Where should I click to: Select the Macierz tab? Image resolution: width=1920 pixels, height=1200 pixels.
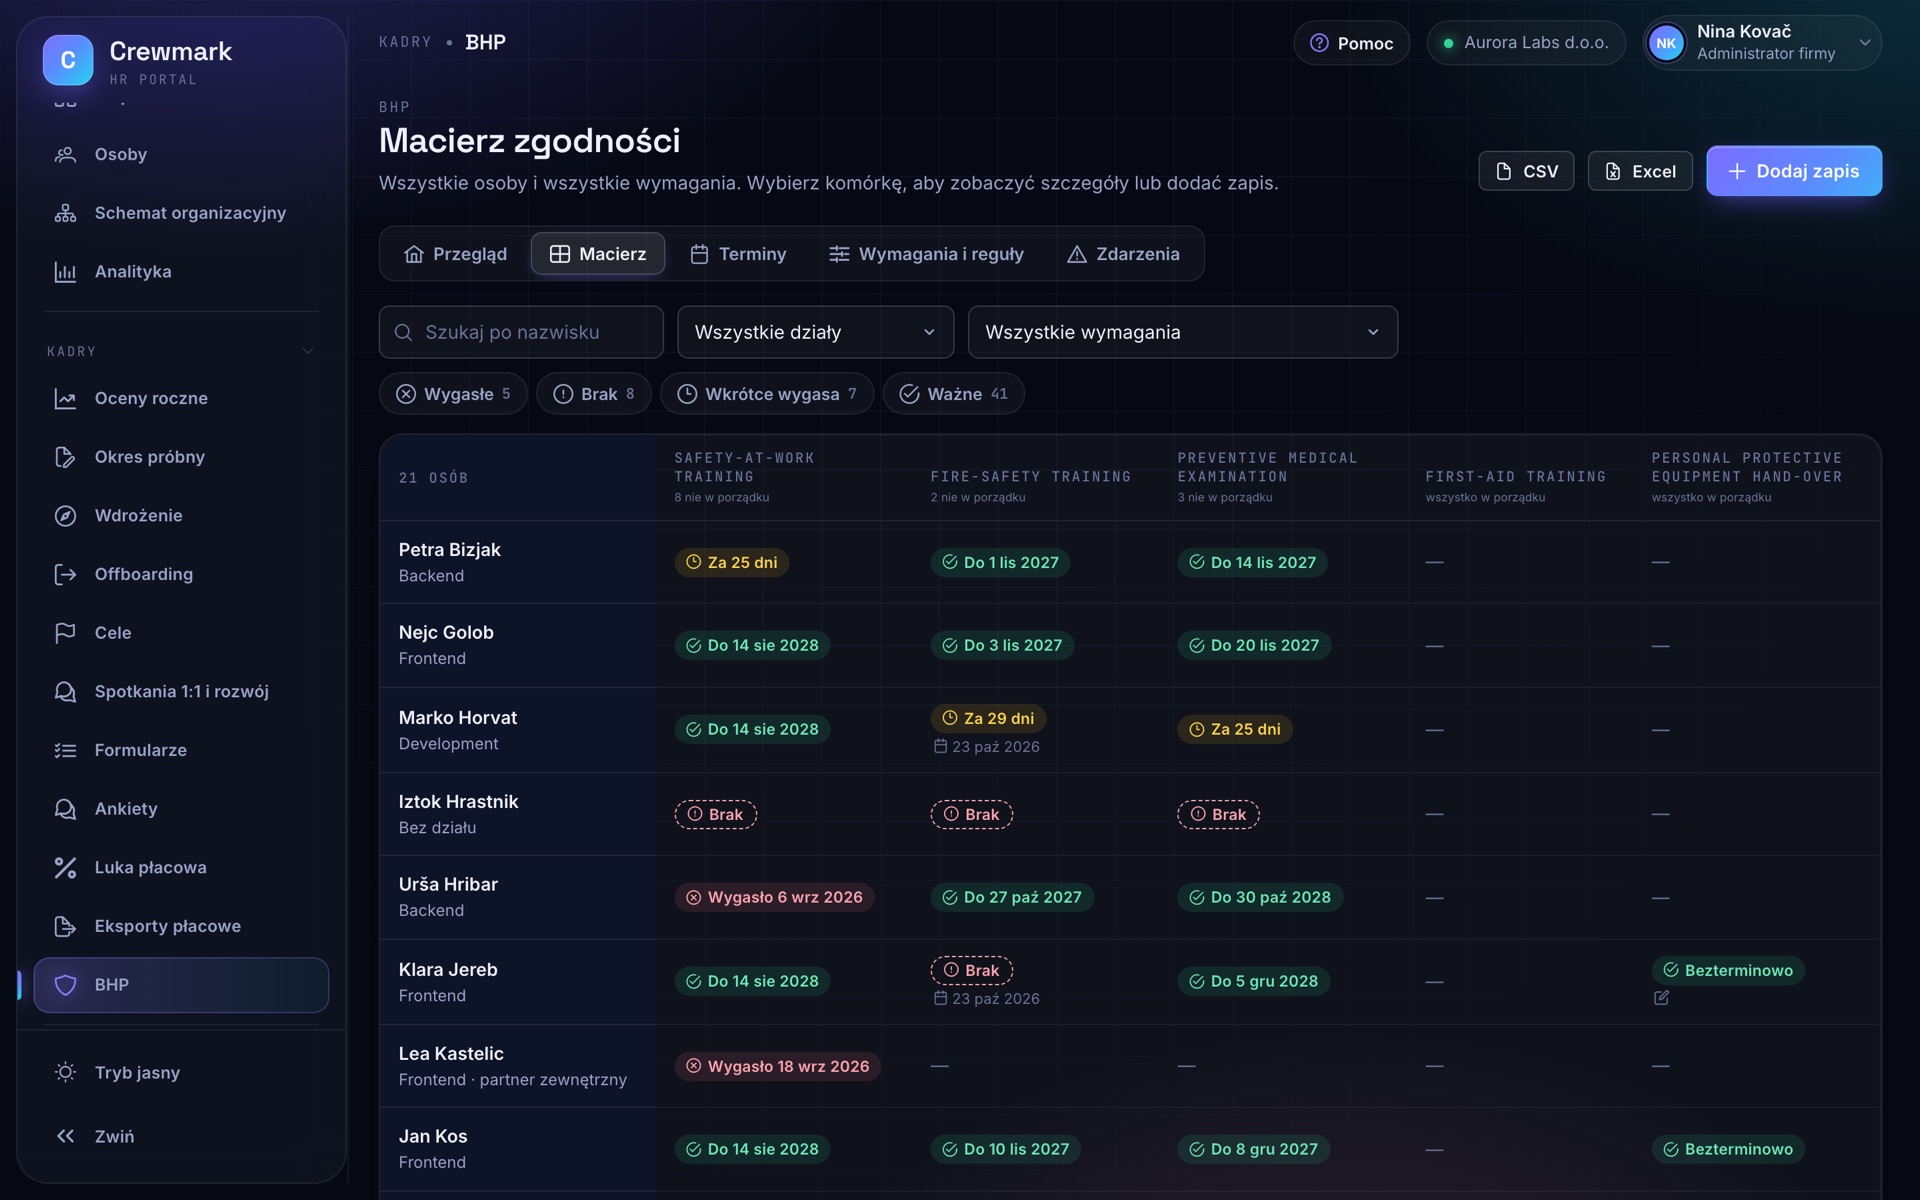598,254
